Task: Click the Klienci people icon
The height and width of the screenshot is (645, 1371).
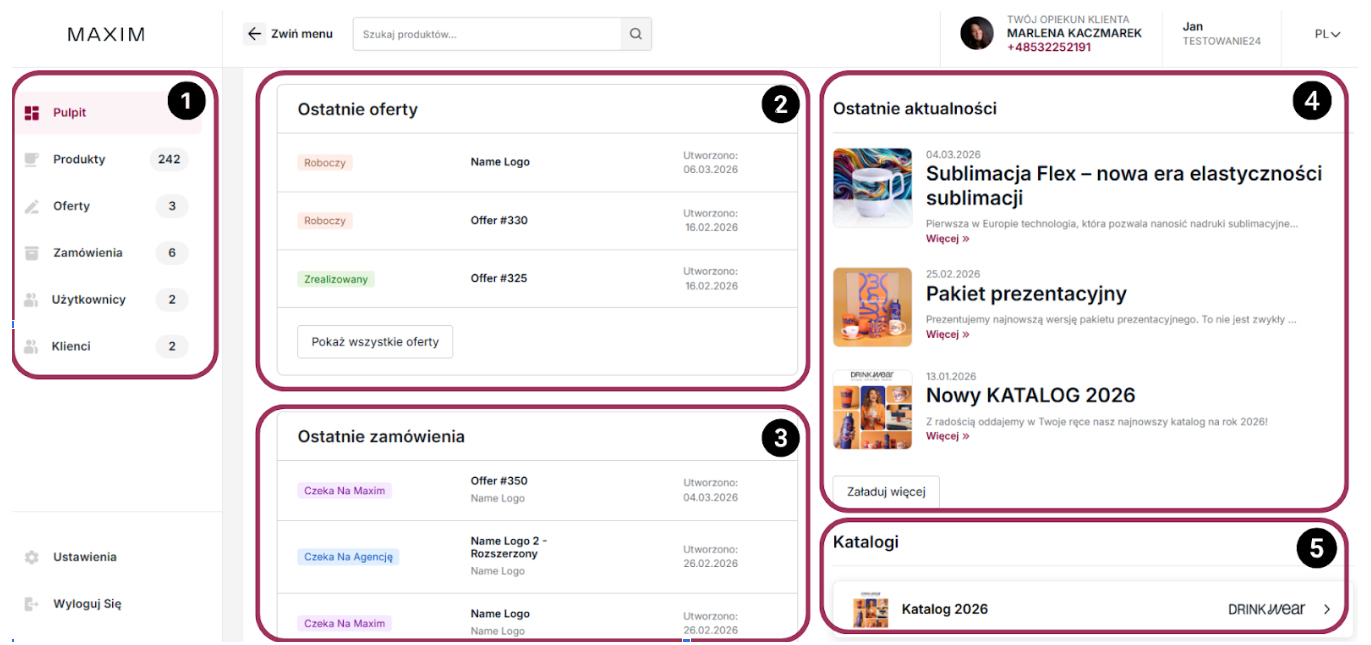Action: [x=32, y=347]
